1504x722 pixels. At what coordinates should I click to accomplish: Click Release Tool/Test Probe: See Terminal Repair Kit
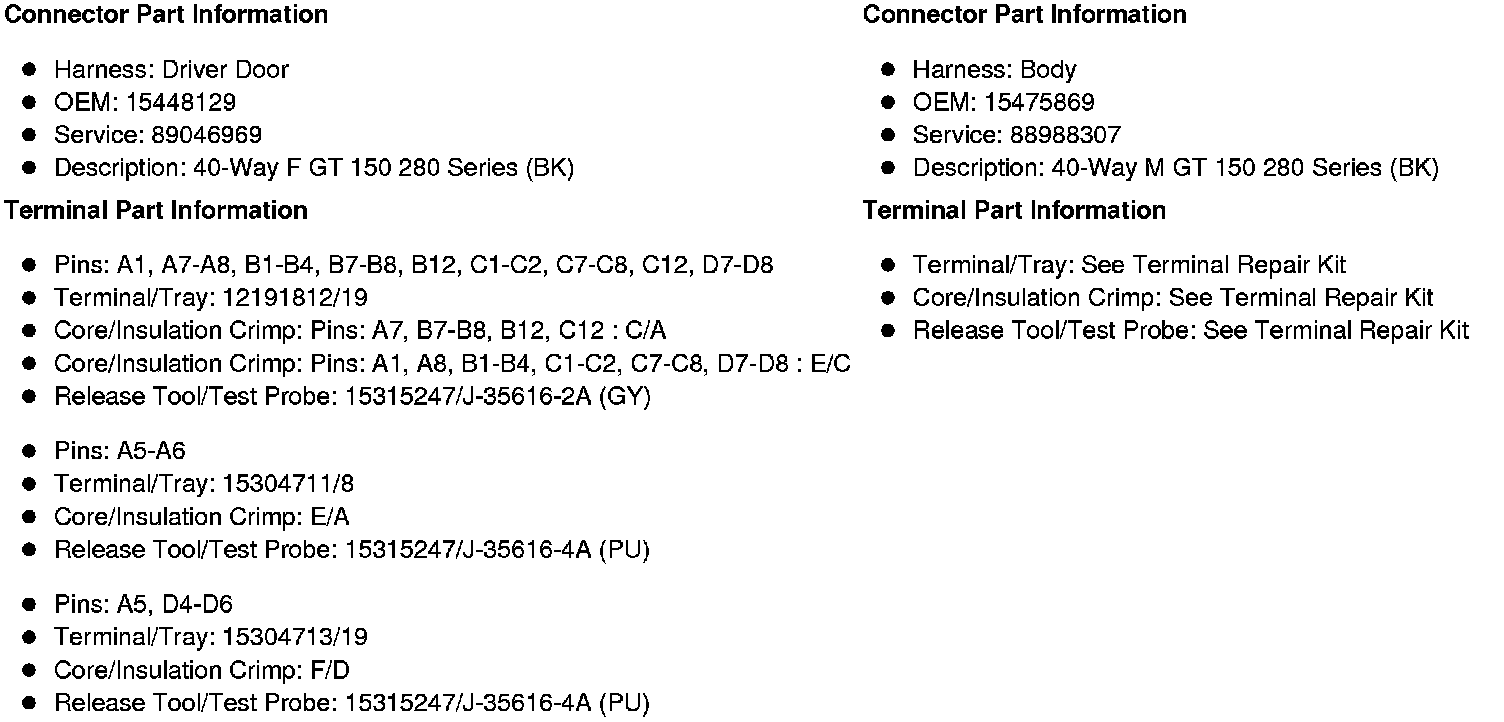point(1190,331)
